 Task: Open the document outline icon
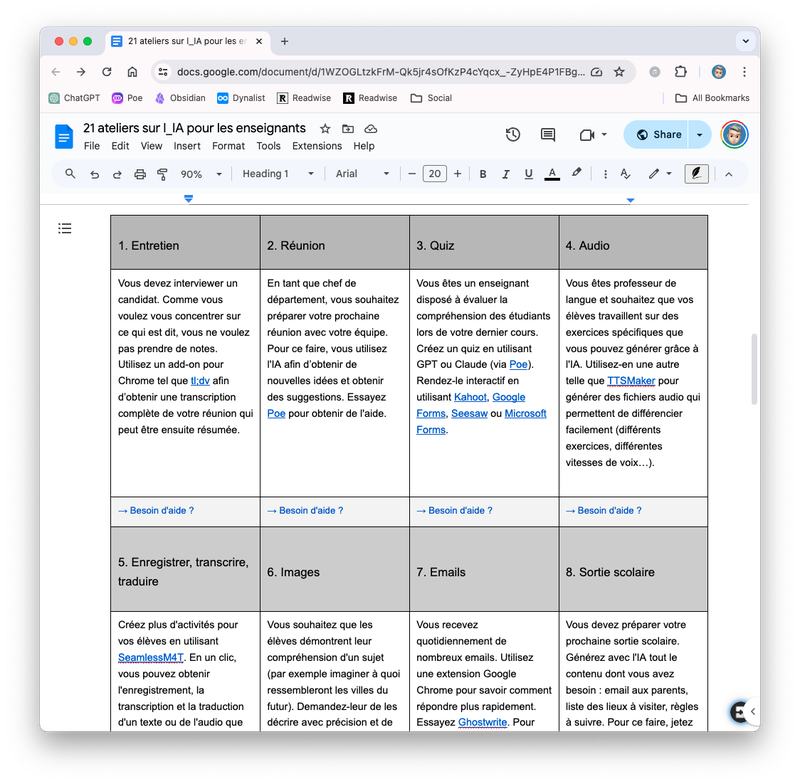(65, 229)
